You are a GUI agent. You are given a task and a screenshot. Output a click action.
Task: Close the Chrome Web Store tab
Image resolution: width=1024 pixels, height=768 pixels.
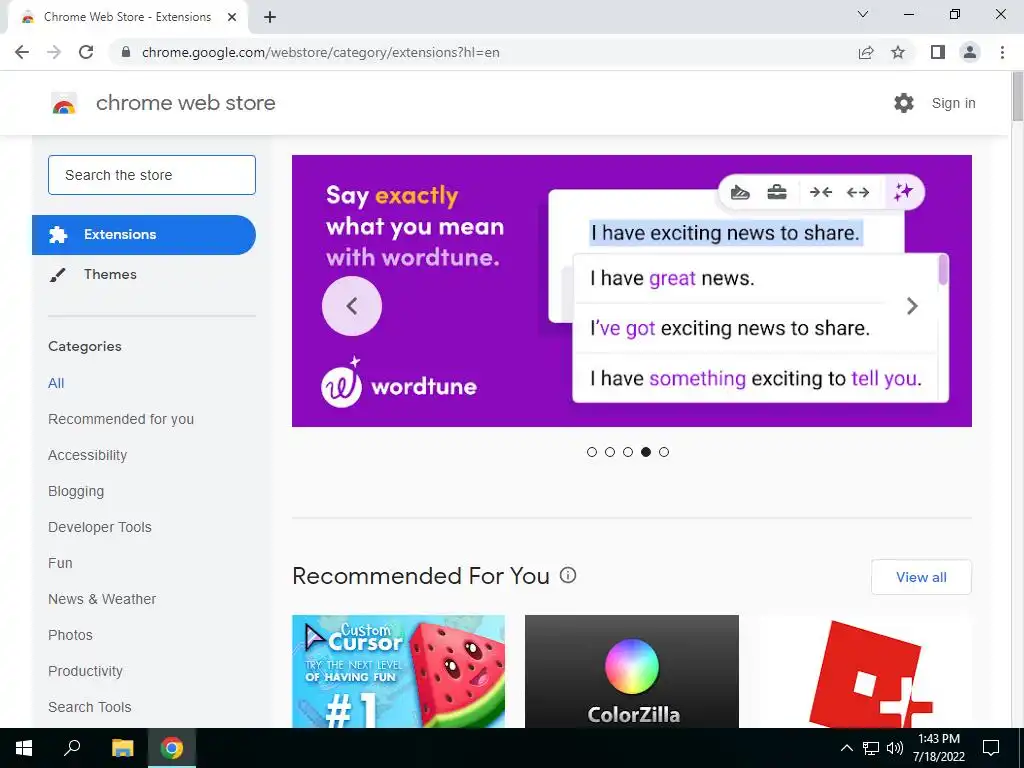pos(232,17)
